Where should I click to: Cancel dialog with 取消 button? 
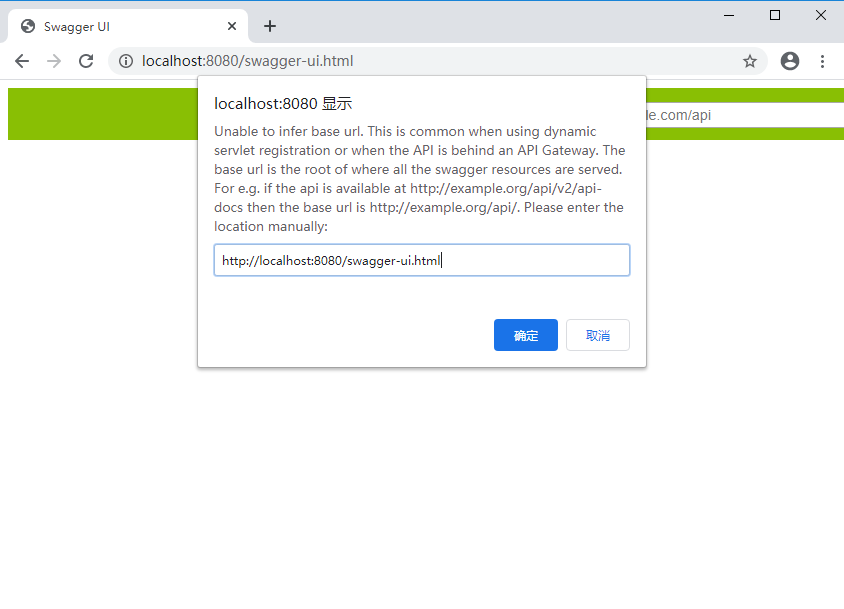coord(597,335)
